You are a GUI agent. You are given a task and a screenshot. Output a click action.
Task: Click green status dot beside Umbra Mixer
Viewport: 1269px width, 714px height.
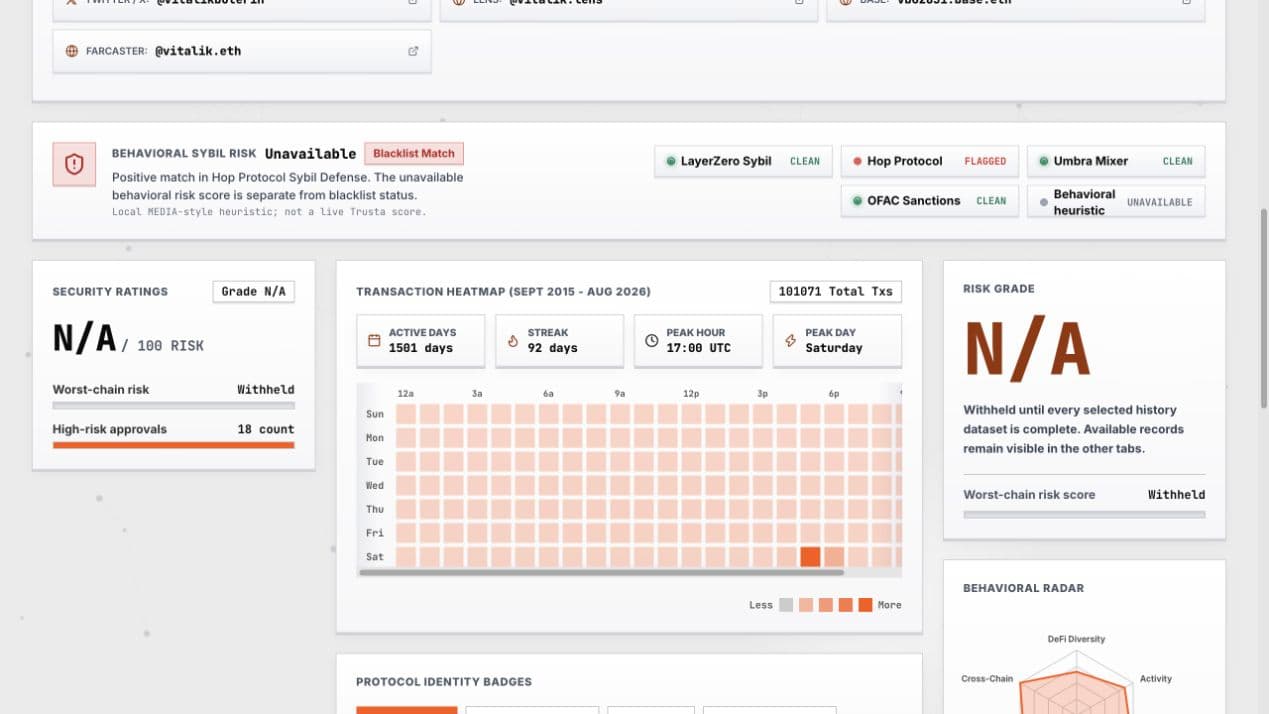coord(1044,161)
